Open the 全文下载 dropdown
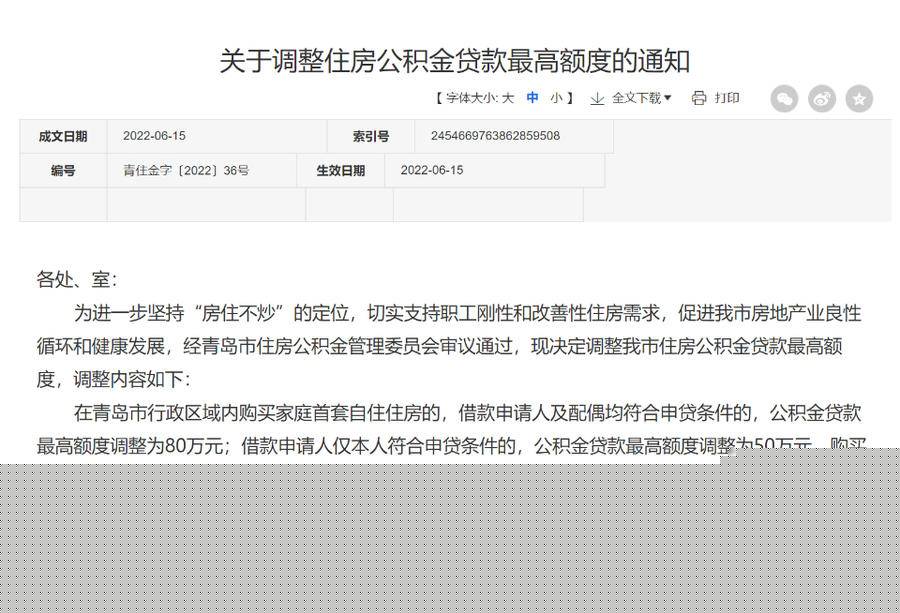This screenshot has height=613, width=900. coord(641,98)
